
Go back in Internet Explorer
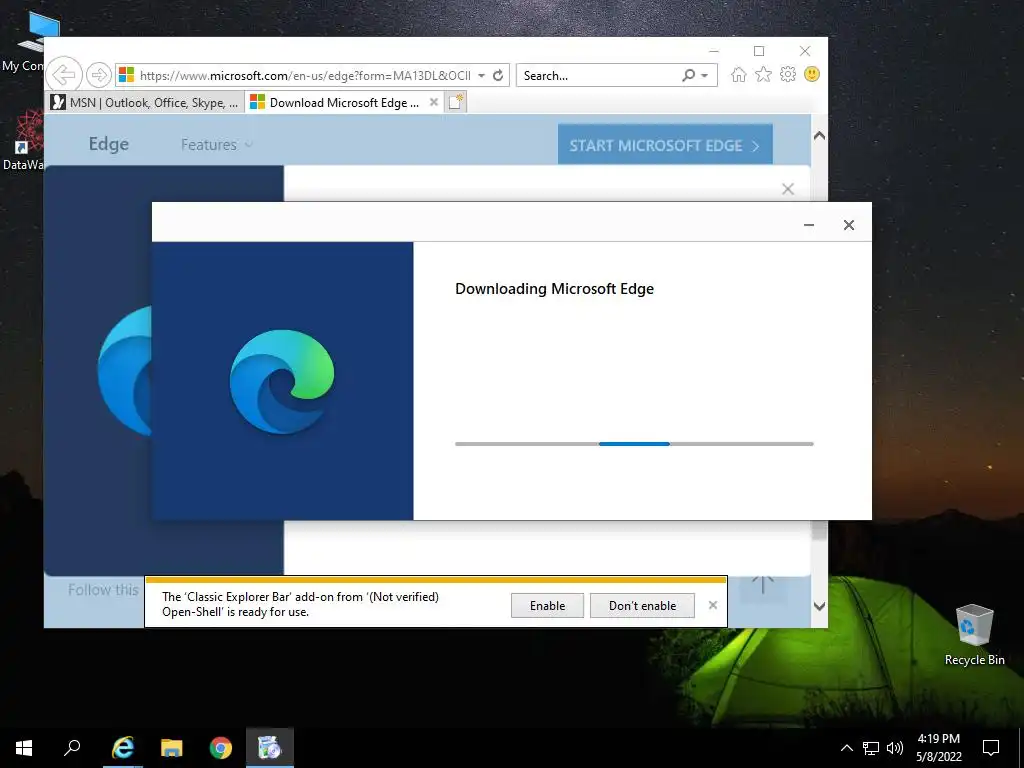click(64, 75)
